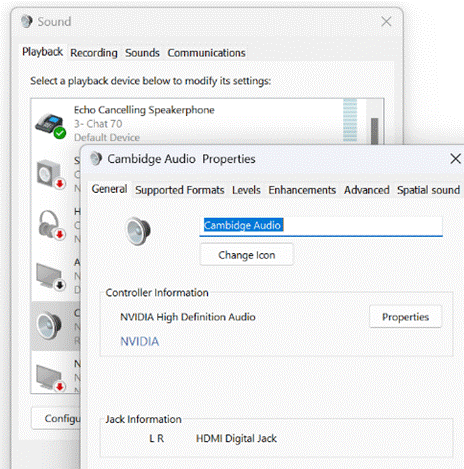Close the Cambidge Audio Properties dialog

click(x=455, y=159)
